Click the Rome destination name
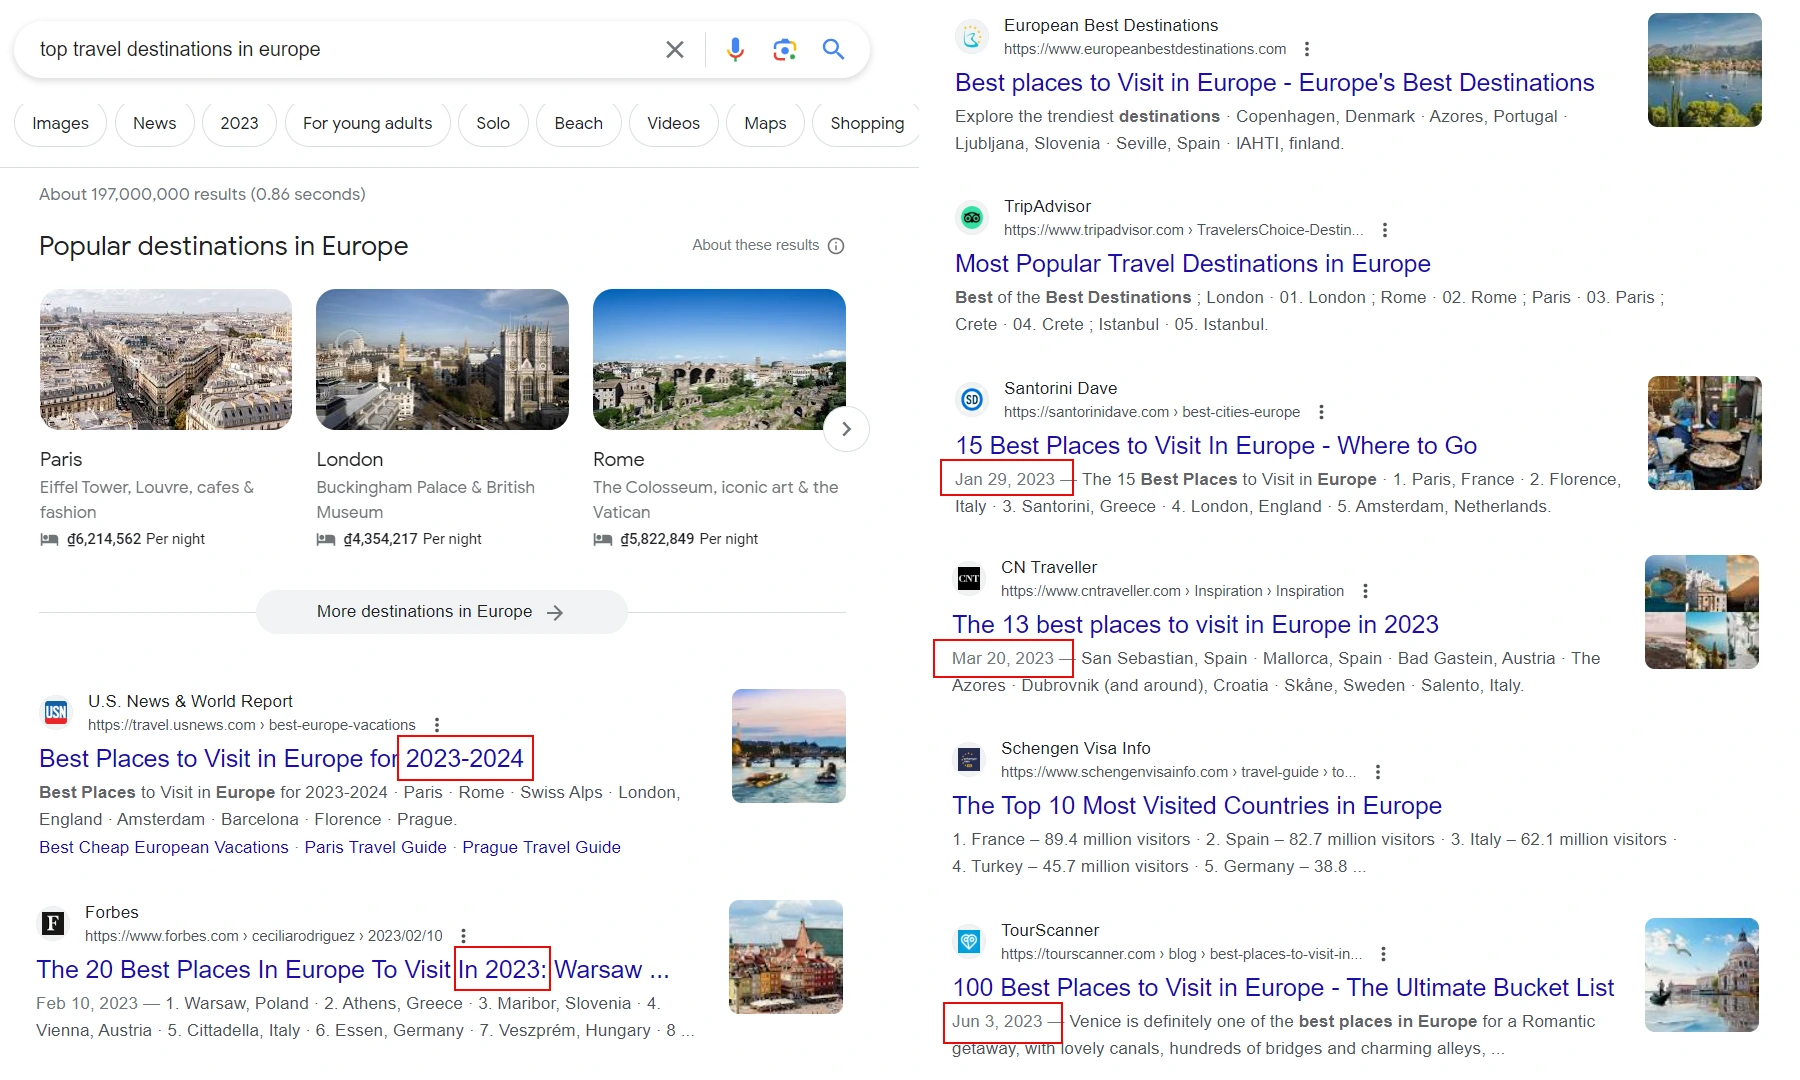 (619, 459)
